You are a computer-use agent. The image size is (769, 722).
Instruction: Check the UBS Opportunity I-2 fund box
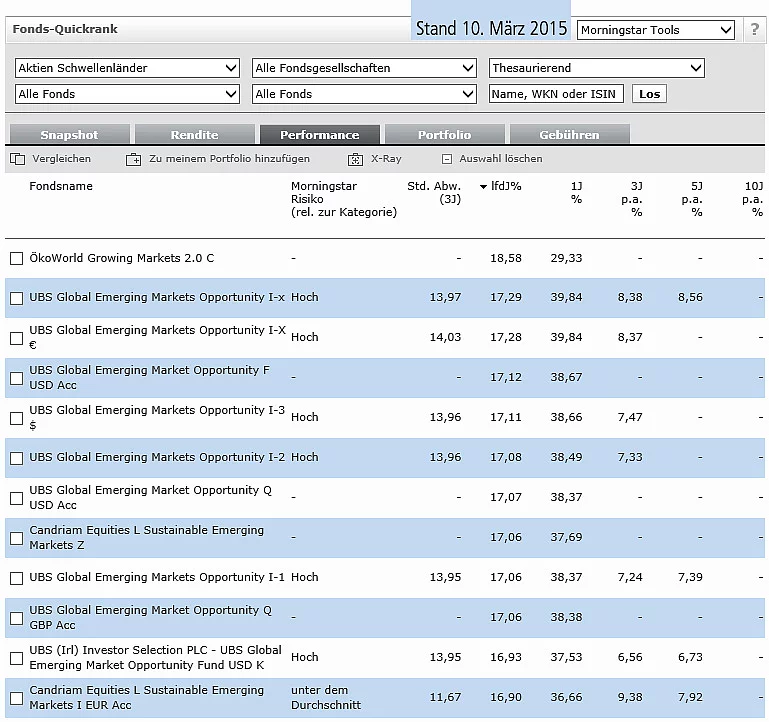16,458
